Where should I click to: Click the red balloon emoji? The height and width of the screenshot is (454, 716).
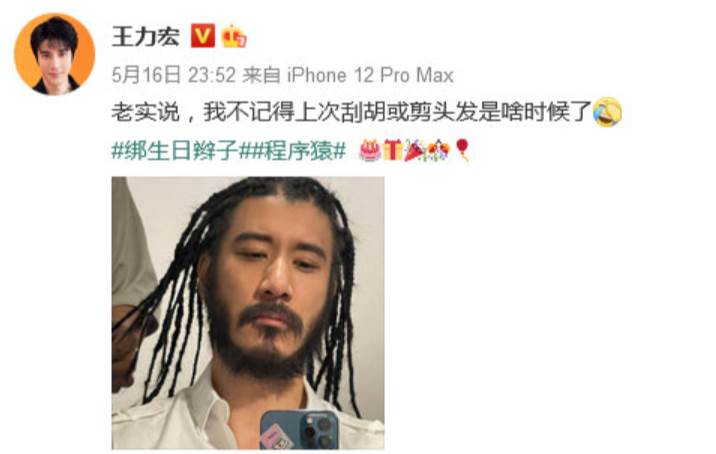click(x=462, y=150)
